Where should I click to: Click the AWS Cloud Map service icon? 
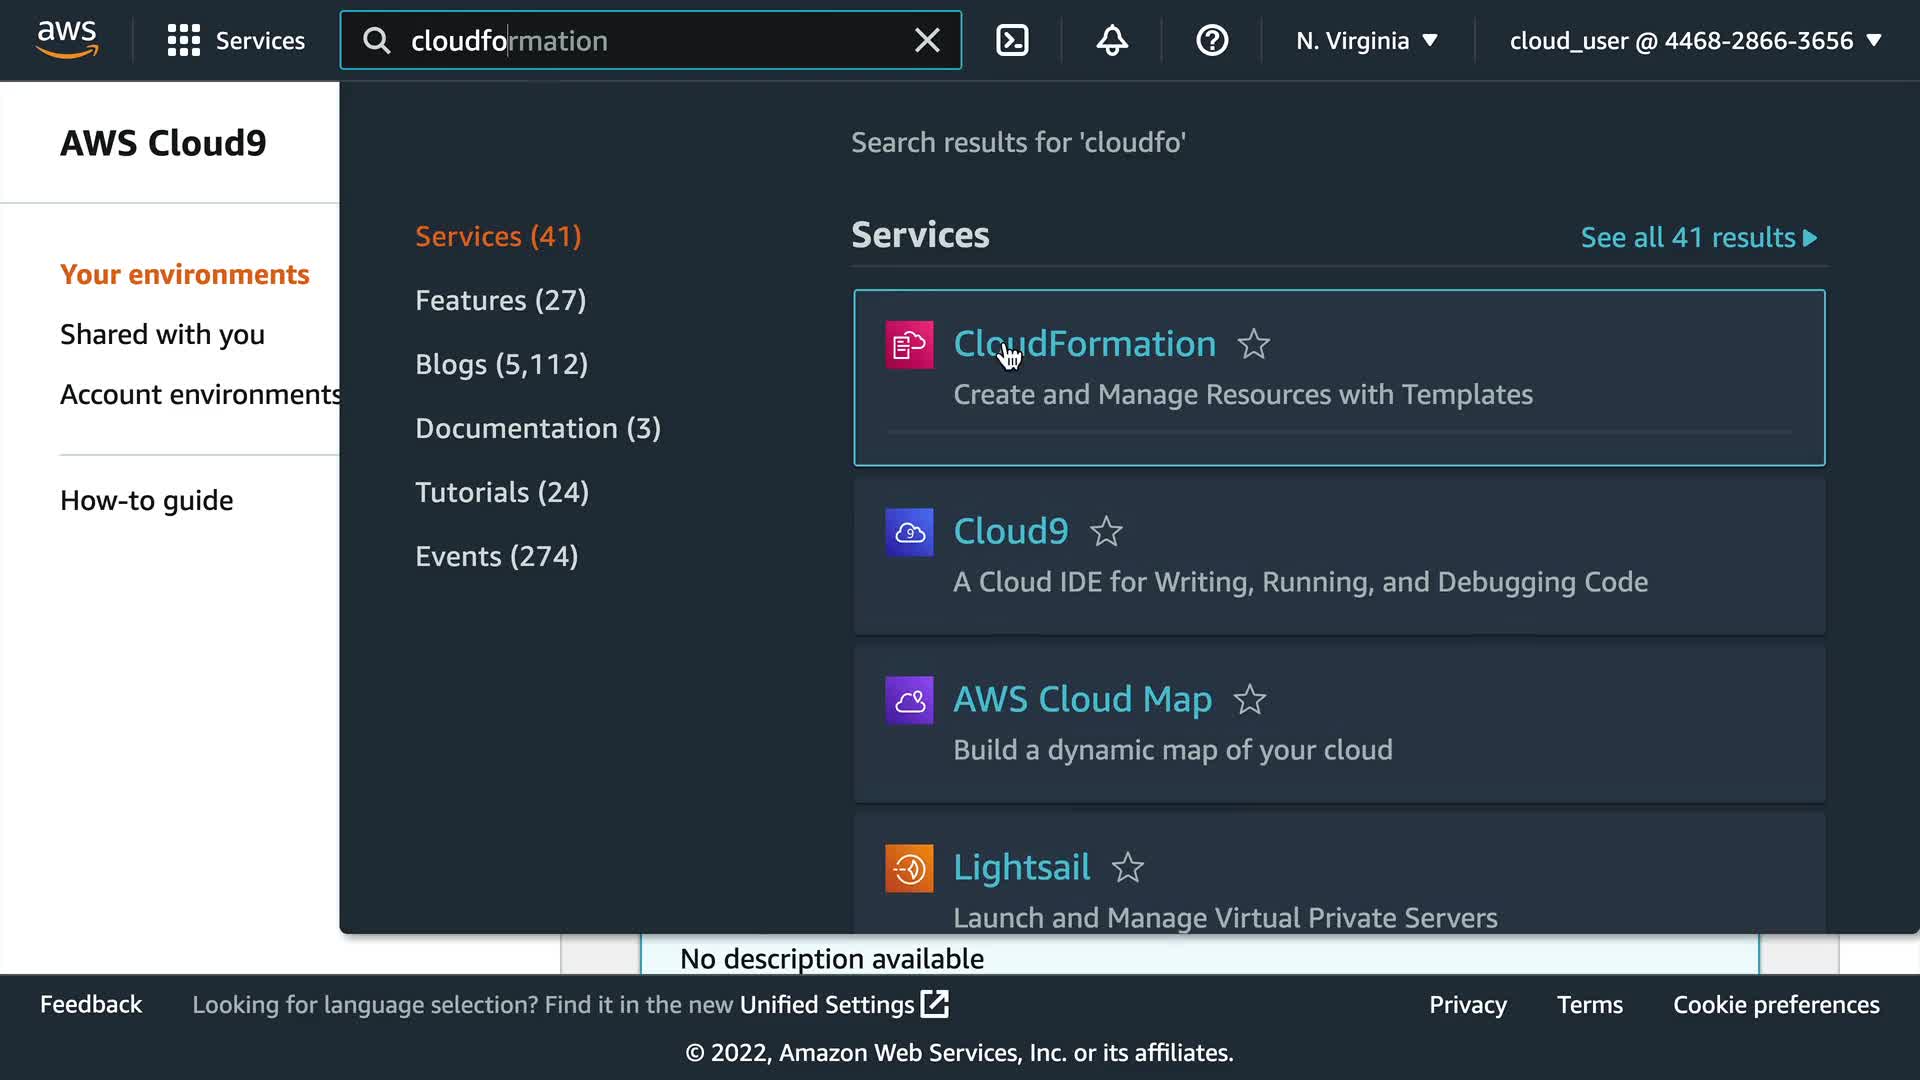(x=909, y=700)
